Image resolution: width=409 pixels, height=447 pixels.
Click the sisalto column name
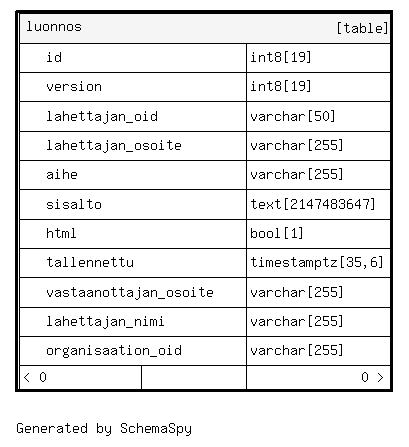pos(74,204)
